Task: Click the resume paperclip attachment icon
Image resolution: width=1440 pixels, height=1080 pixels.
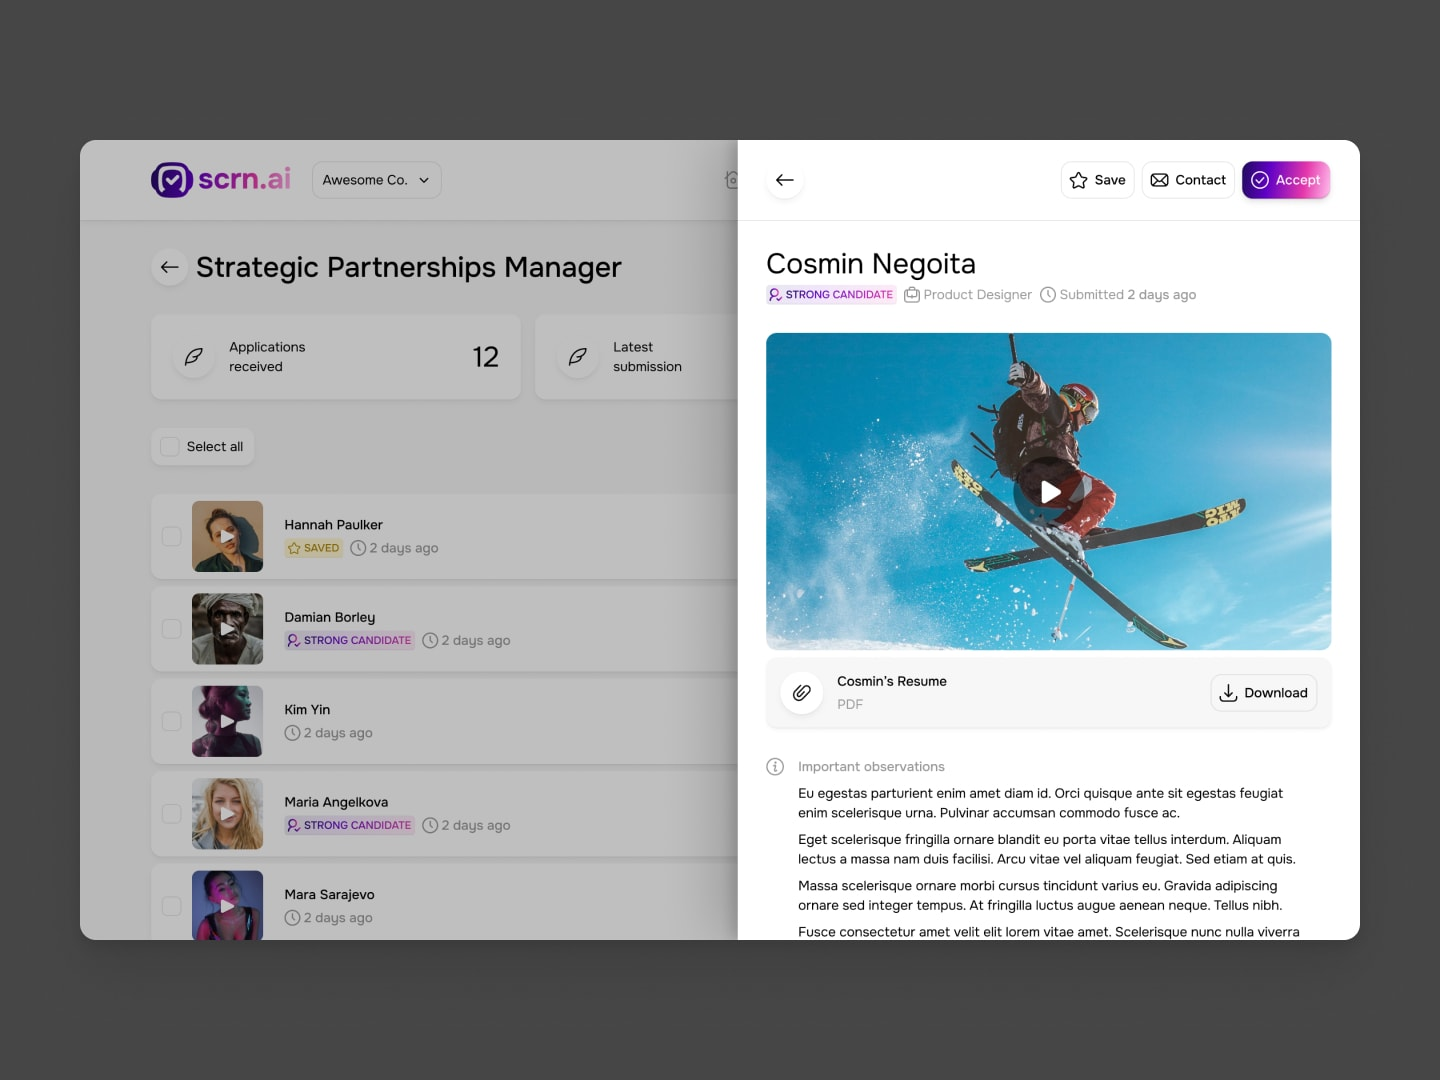Action: click(x=802, y=692)
